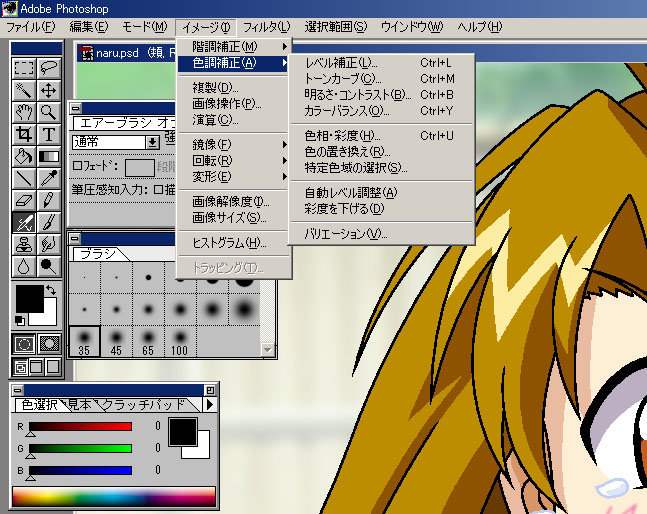
Task: Choose standard window screen mode
Action: pyautogui.click(x=21, y=367)
